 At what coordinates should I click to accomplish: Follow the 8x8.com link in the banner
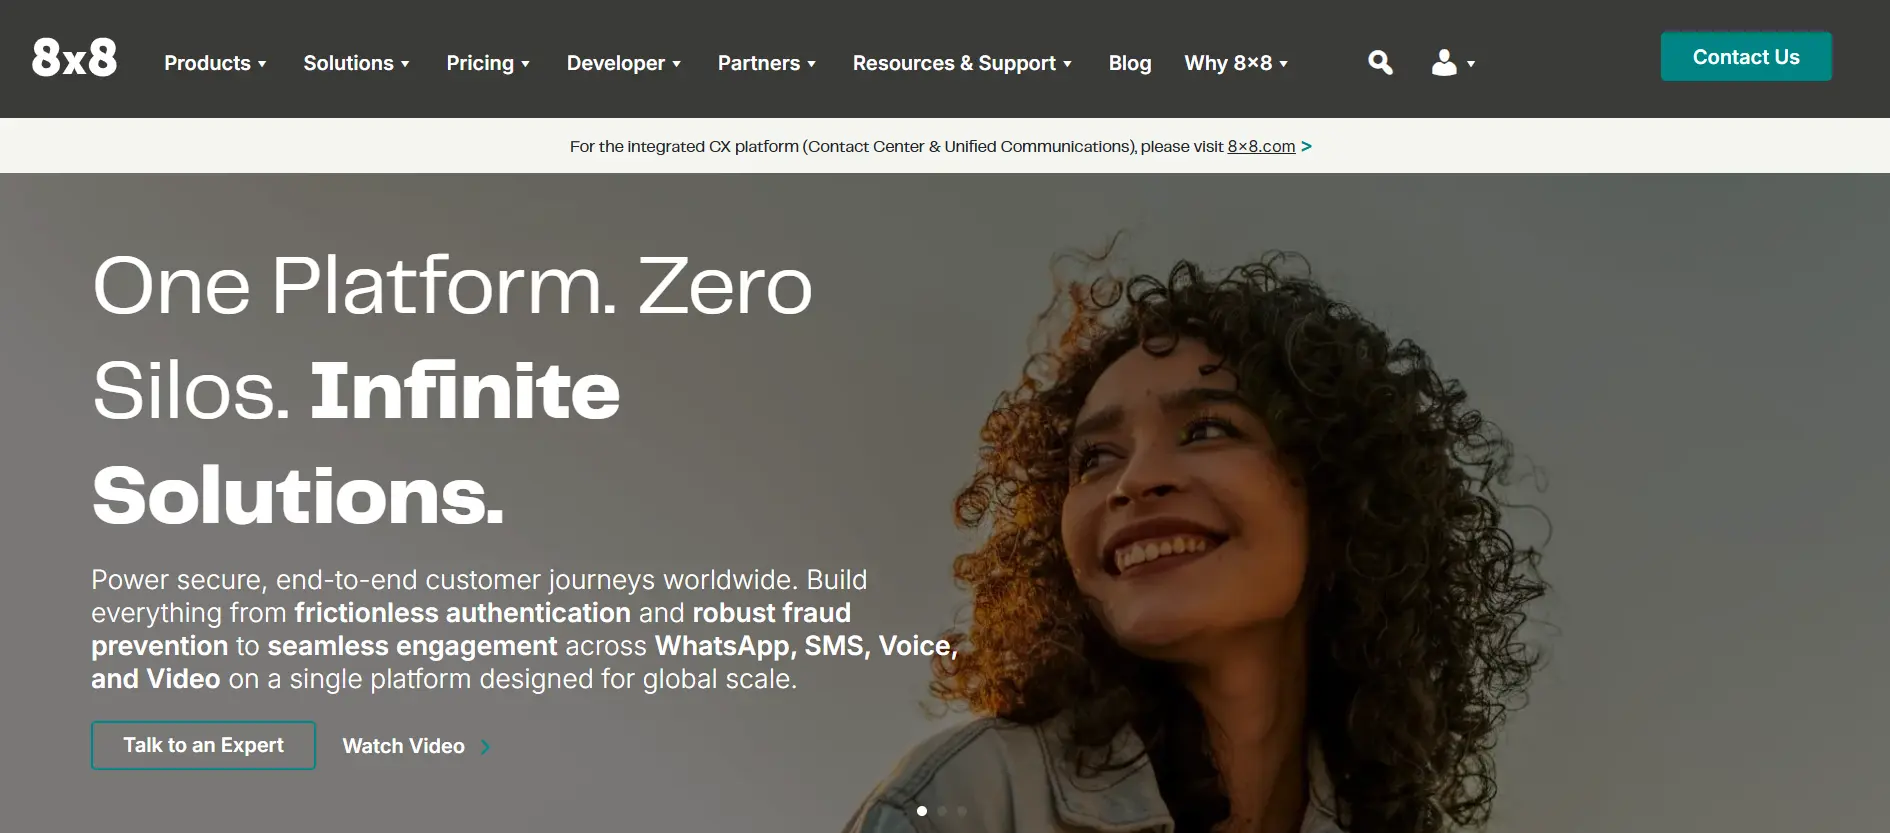(x=1261, y=146)
